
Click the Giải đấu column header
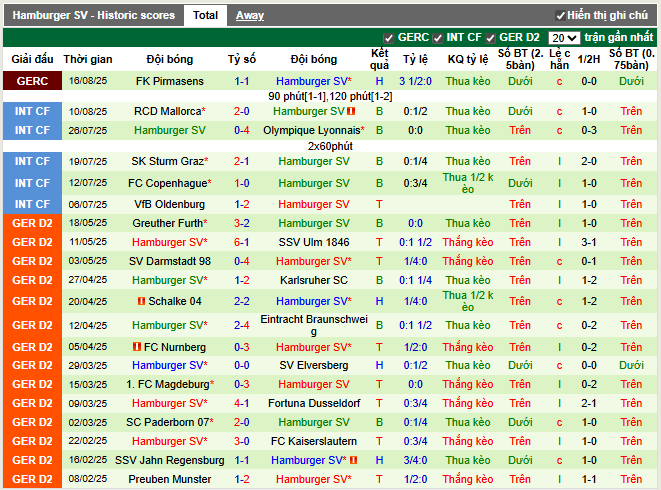(x=32, y=59)
